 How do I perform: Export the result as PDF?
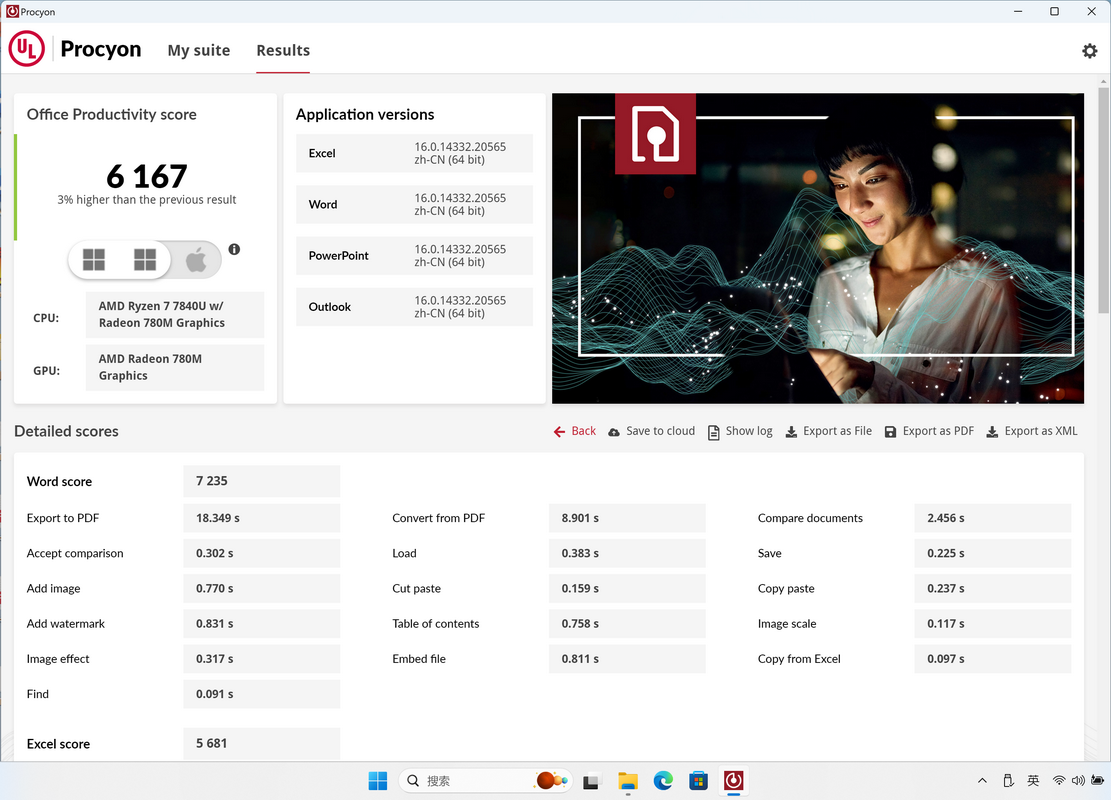click(x=930, y=431)
